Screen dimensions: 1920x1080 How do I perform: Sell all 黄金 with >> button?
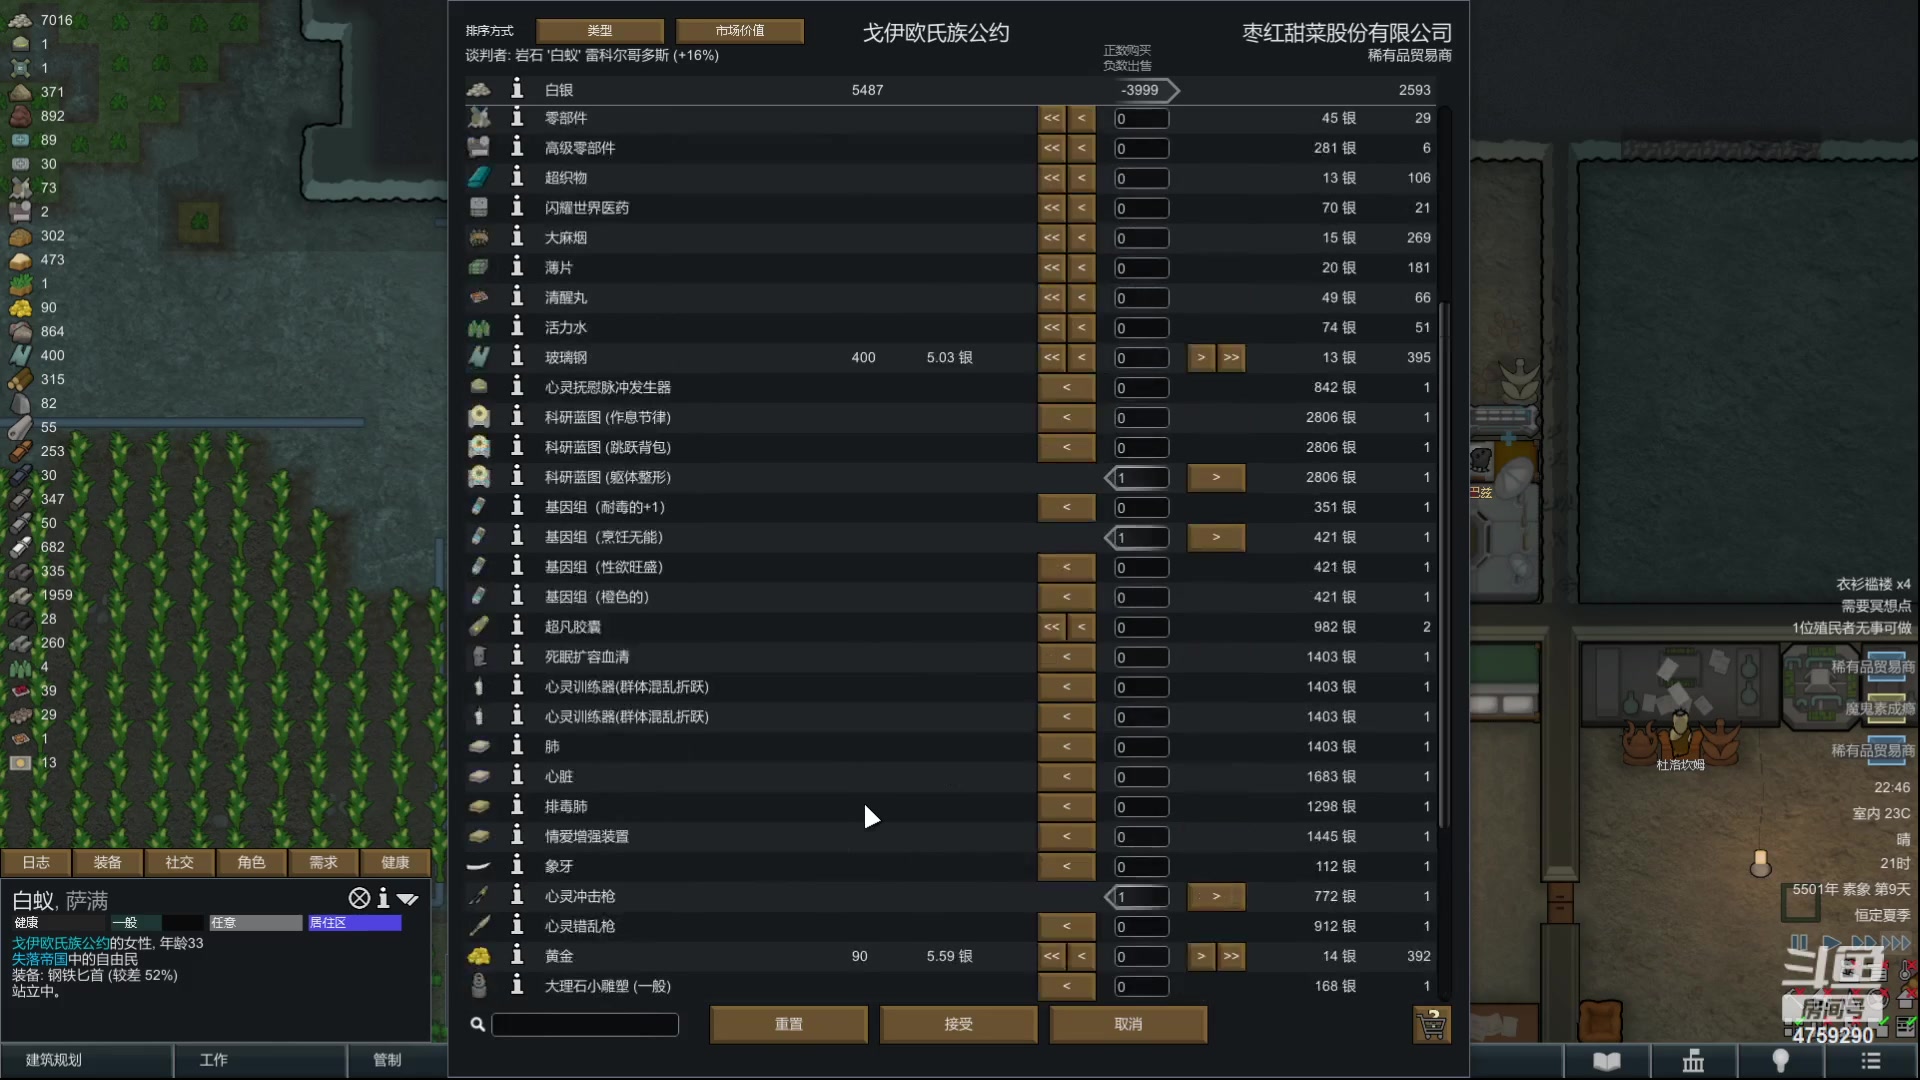[x=1231, y=956]
